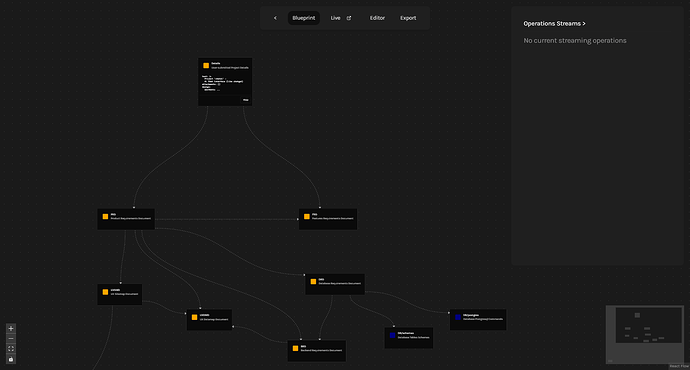Zoom out with the minus control
The width and height of the screenshot is (690, 370).
(x=11, y=338)
